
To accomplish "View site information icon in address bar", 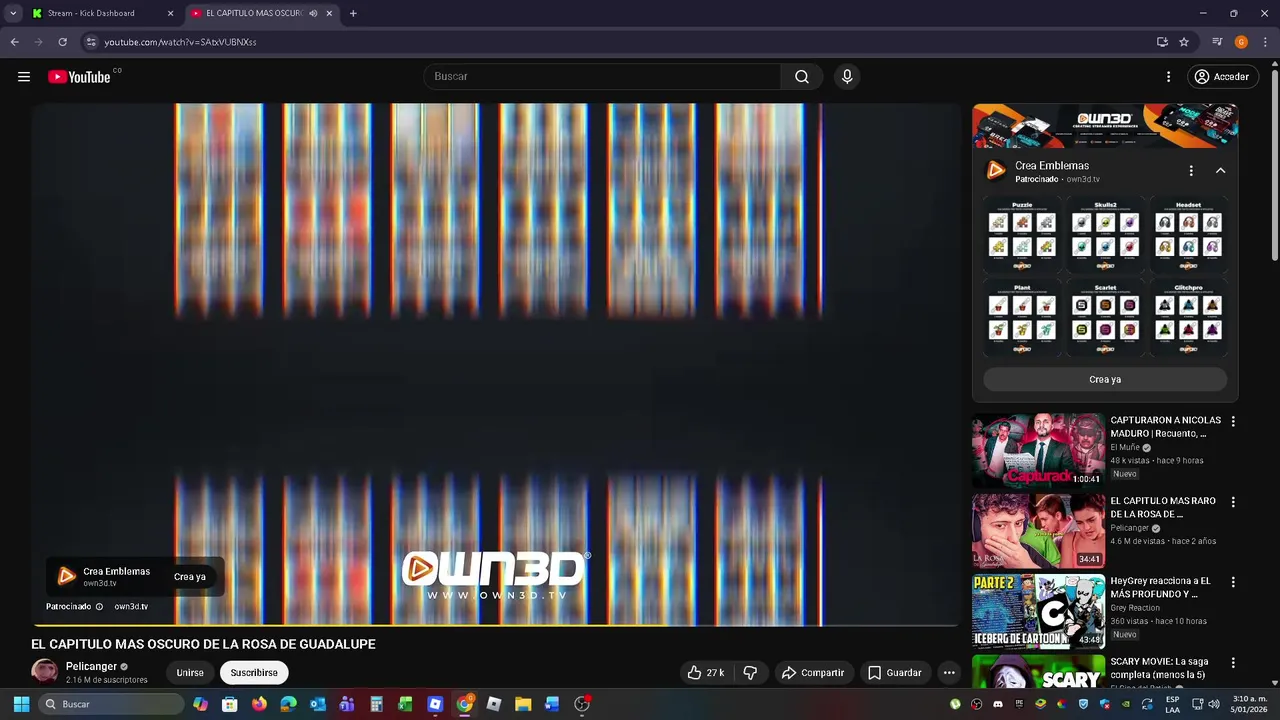I will point(91,42).
